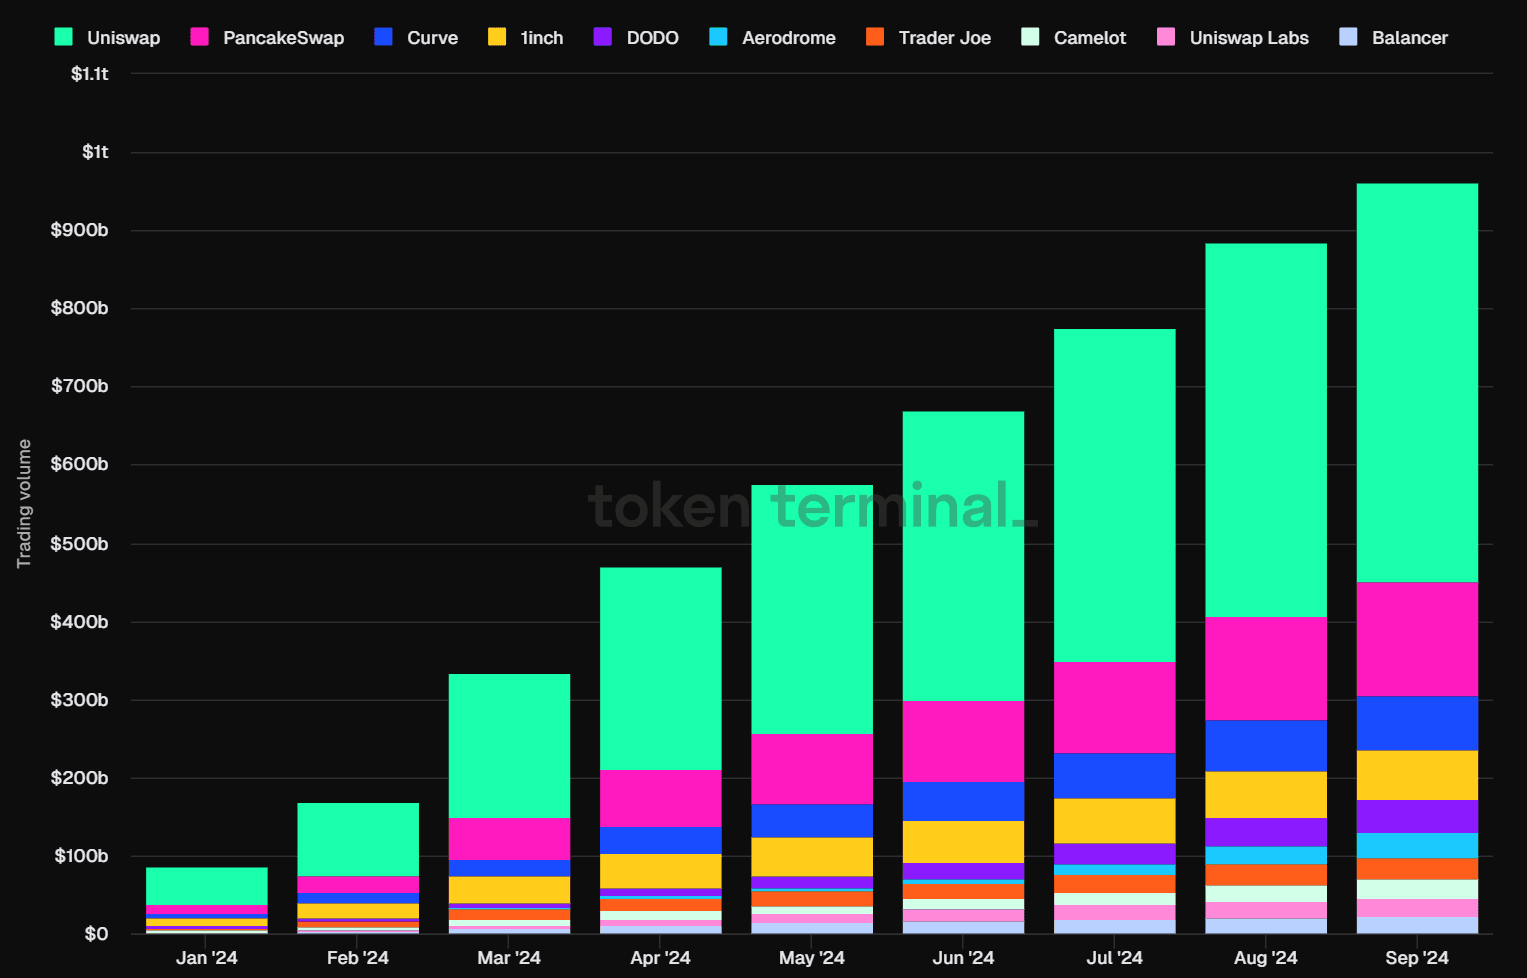Toggle the PancakeSwap legend label
Viewport: 1527px width, 978px height.
tap(283, 38)
